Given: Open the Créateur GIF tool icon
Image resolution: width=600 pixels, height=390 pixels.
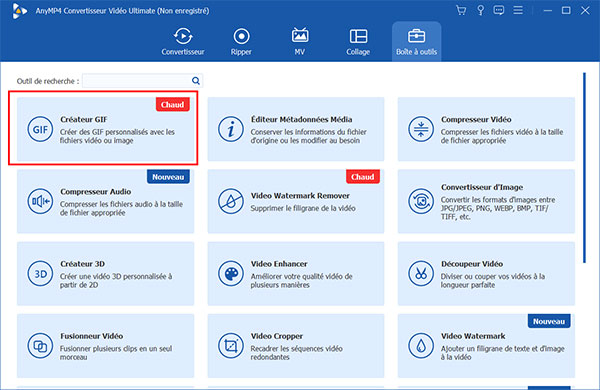Looking at the screenshot, I should tap(40, 129).
